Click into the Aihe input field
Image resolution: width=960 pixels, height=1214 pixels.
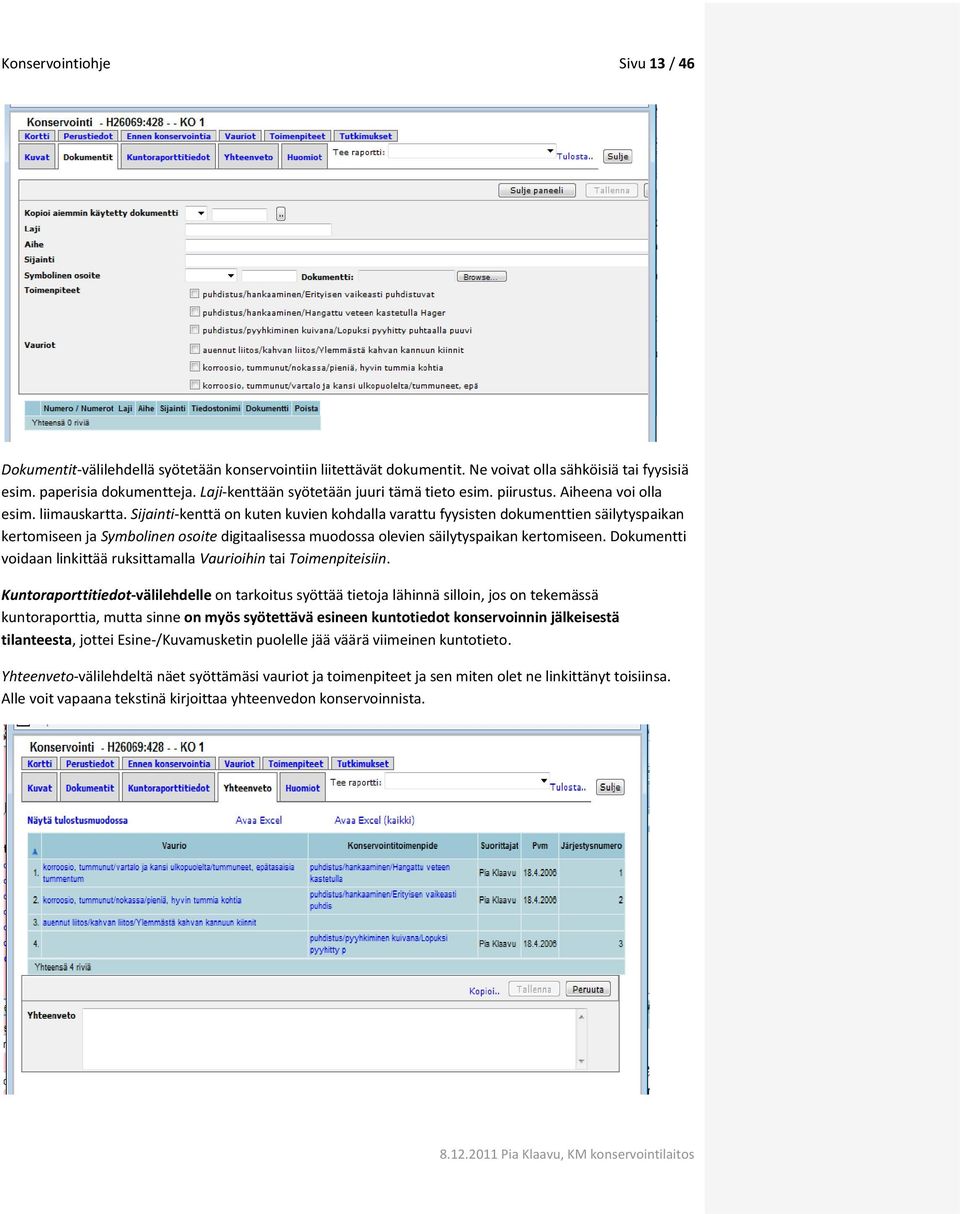click(x=417, y=244)
